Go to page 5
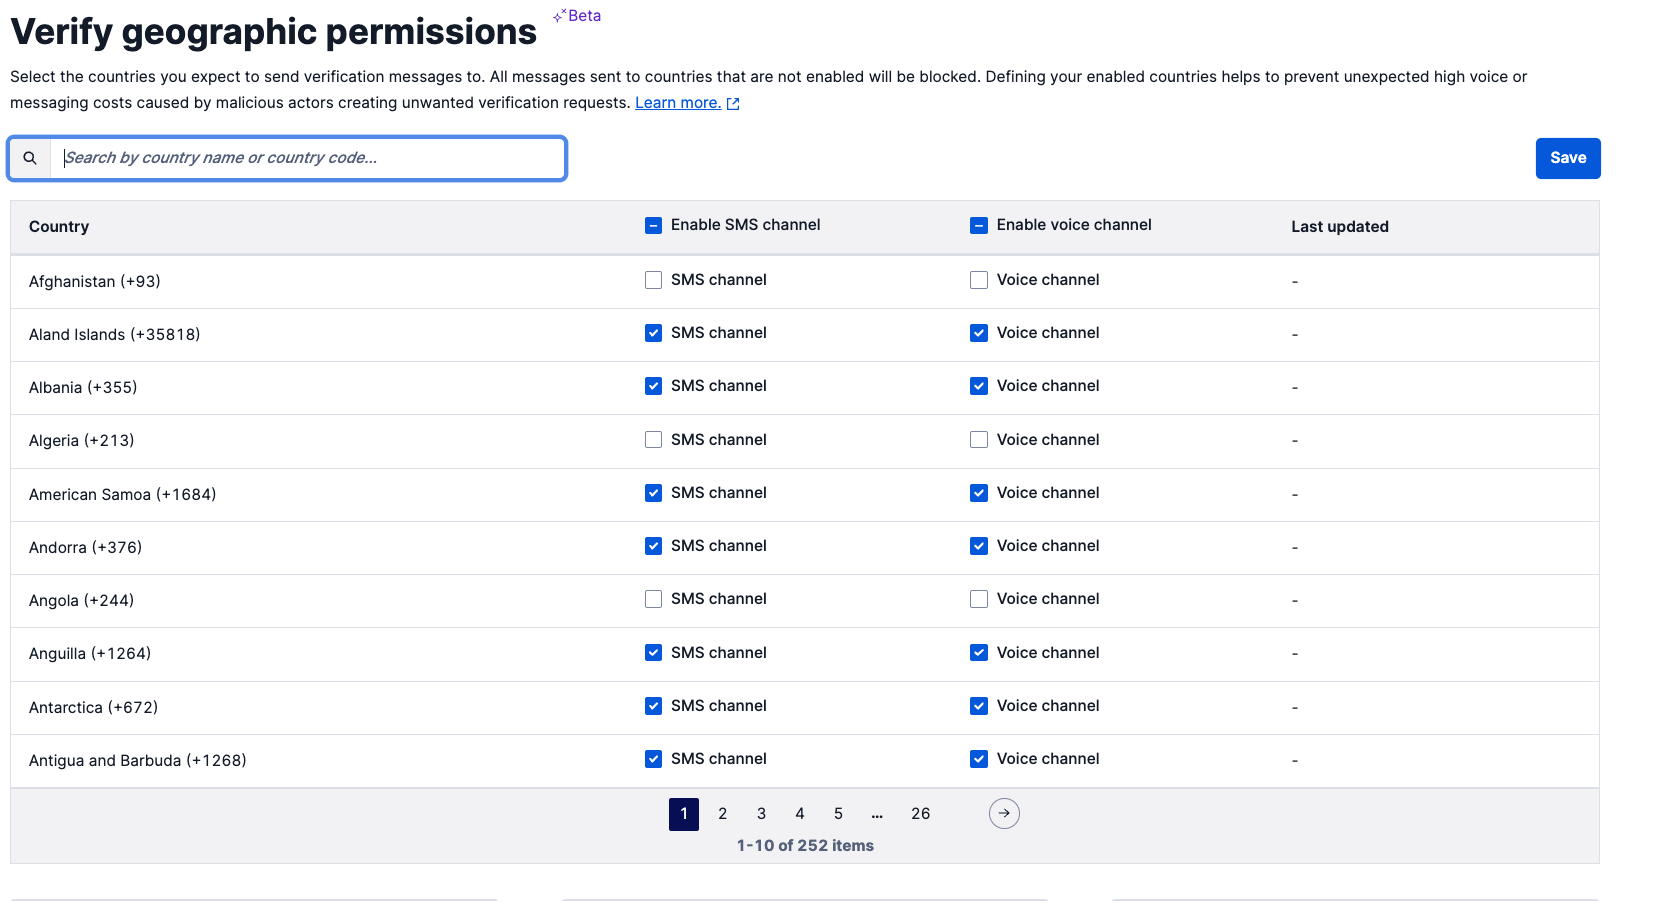The height and width of the screenshot is (901, 1666). (x=838, y=814)
